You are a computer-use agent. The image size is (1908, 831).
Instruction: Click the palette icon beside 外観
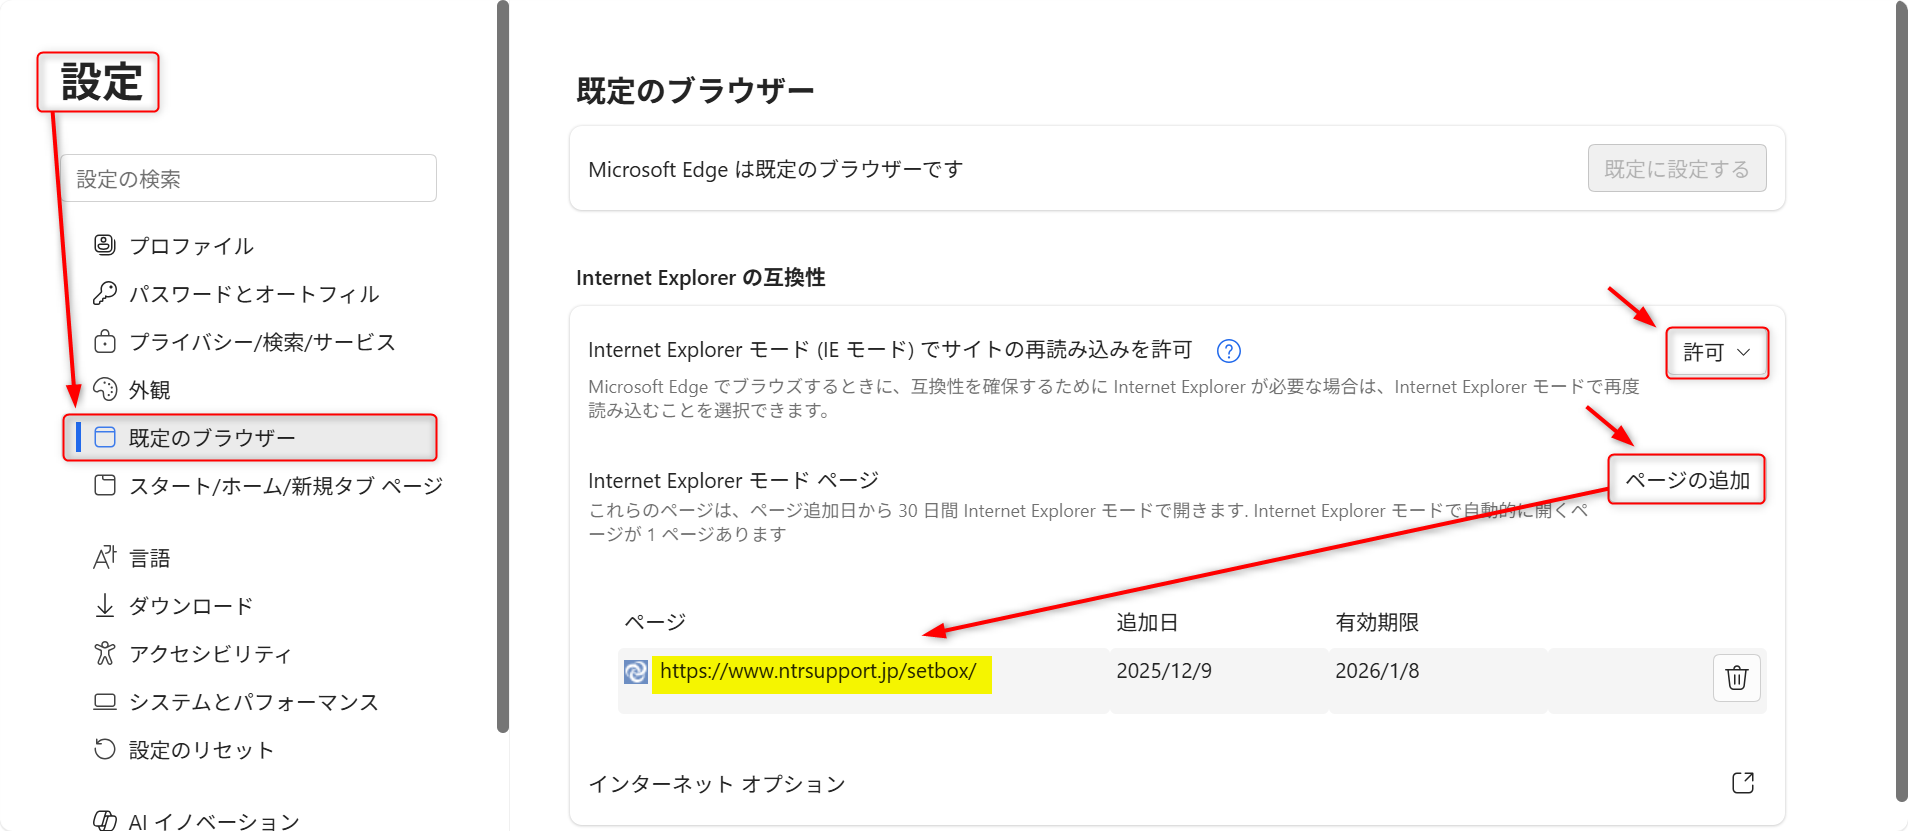[105, 389]
